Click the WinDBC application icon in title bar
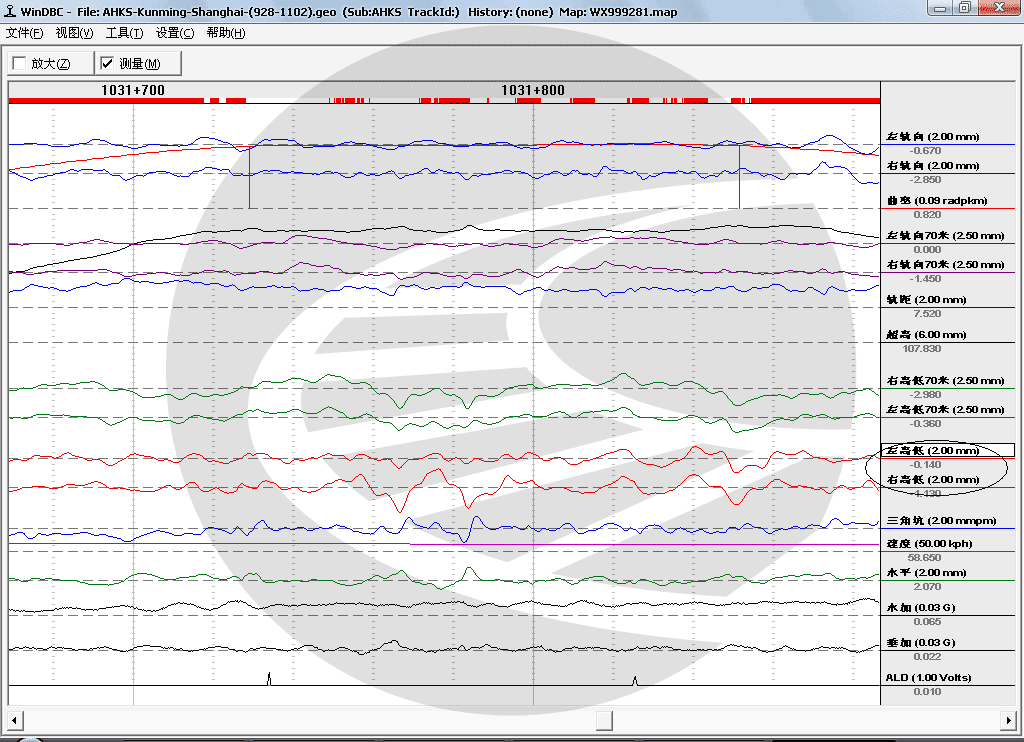Viewport: 1024px width, 742px height. tap(10, 11)
